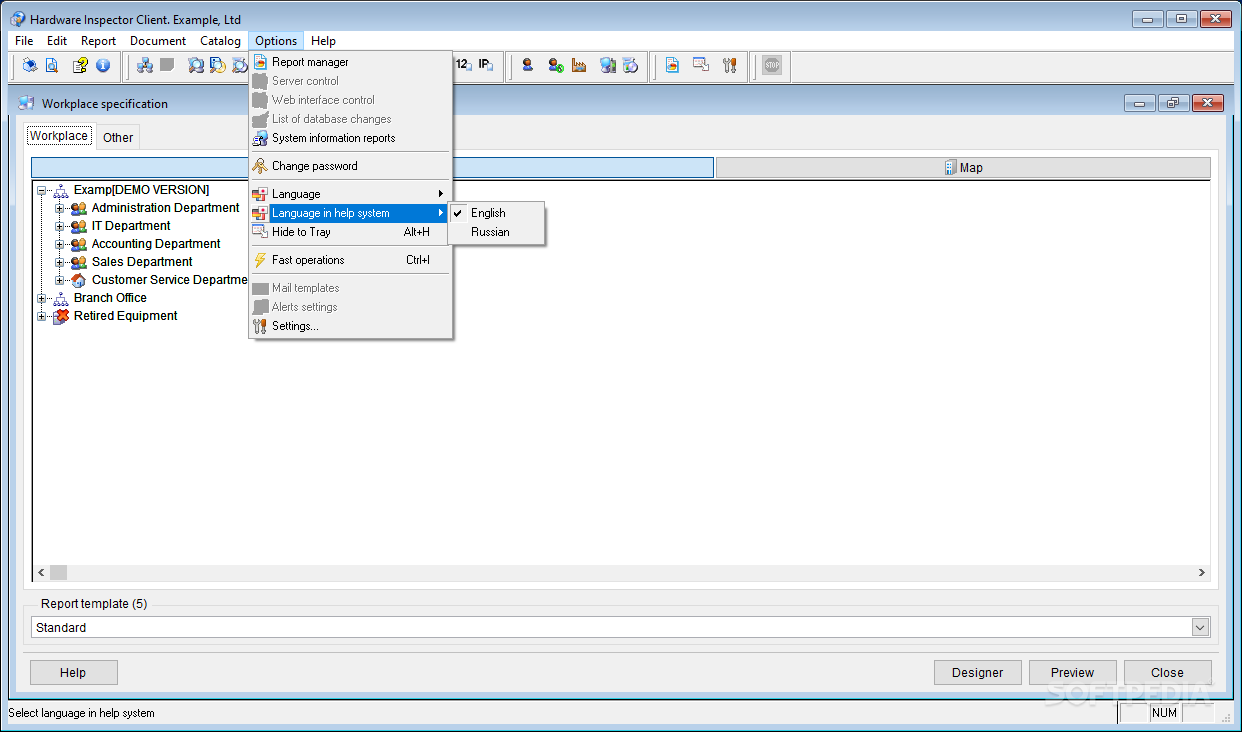Expand the Sales Department node

60,262
